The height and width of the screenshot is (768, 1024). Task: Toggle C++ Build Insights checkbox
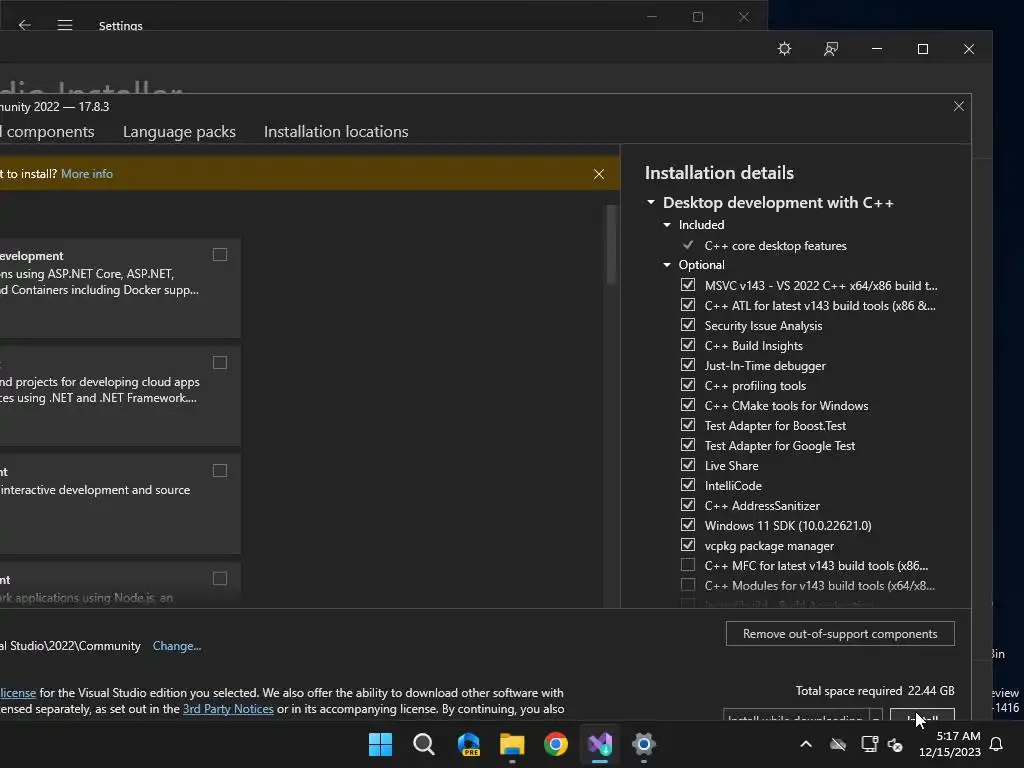688,345
